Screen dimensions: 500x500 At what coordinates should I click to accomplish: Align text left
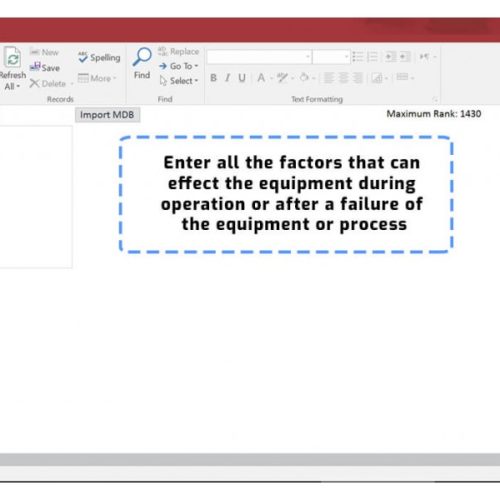click(329, 78)
